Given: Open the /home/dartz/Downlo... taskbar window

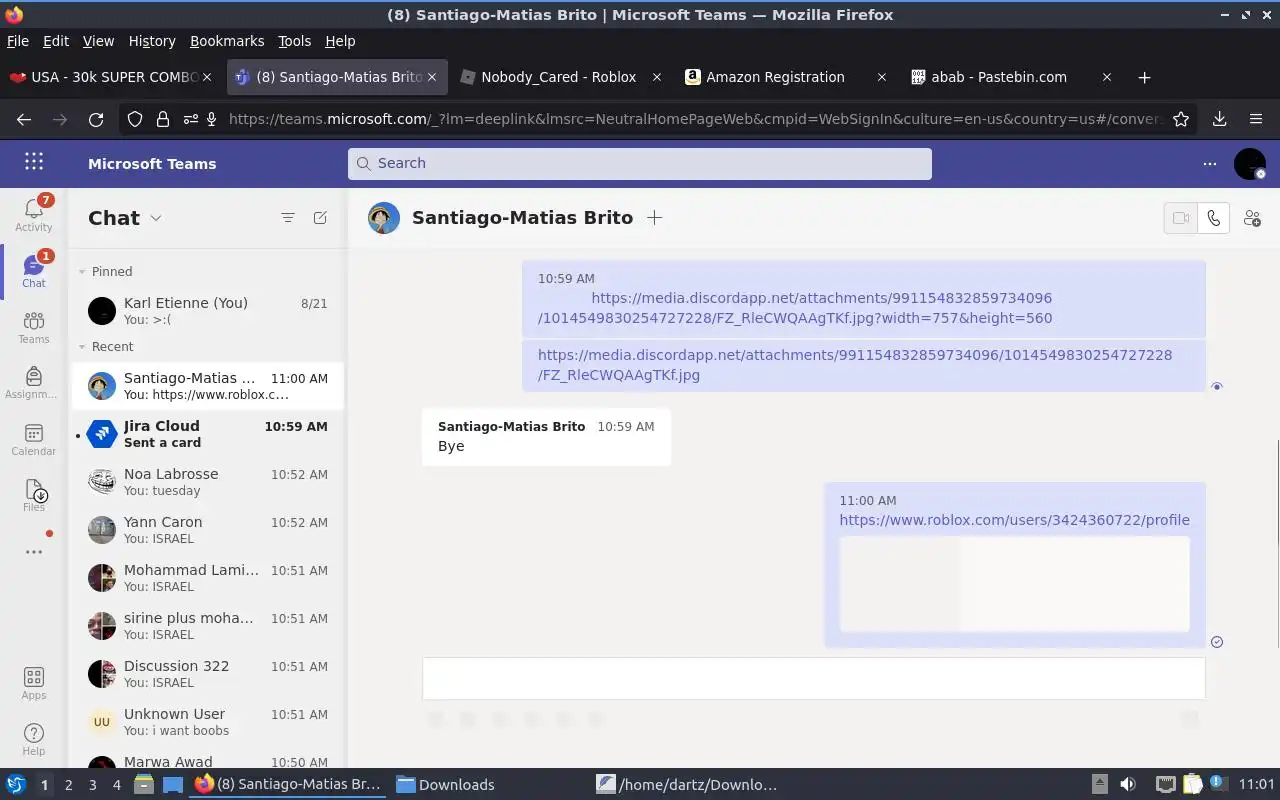Looking at the screenshot, I should (687, 785).
